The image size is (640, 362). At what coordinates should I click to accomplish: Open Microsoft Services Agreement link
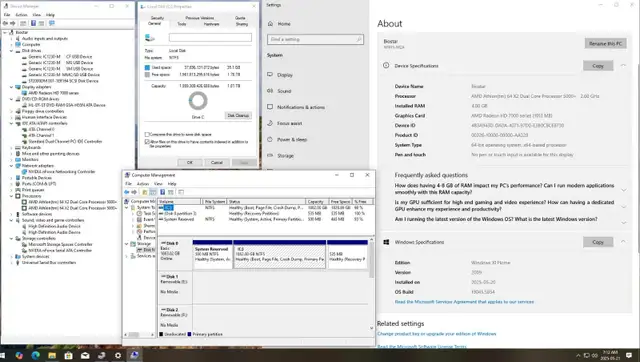click(x=464, y=302)
